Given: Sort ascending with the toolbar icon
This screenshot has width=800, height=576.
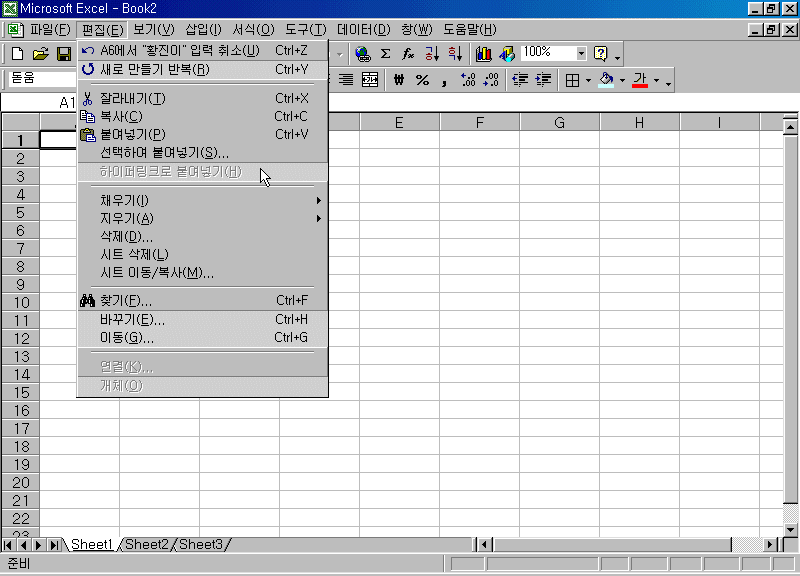Looking at the screenshot, I should (x=432, y=54).
